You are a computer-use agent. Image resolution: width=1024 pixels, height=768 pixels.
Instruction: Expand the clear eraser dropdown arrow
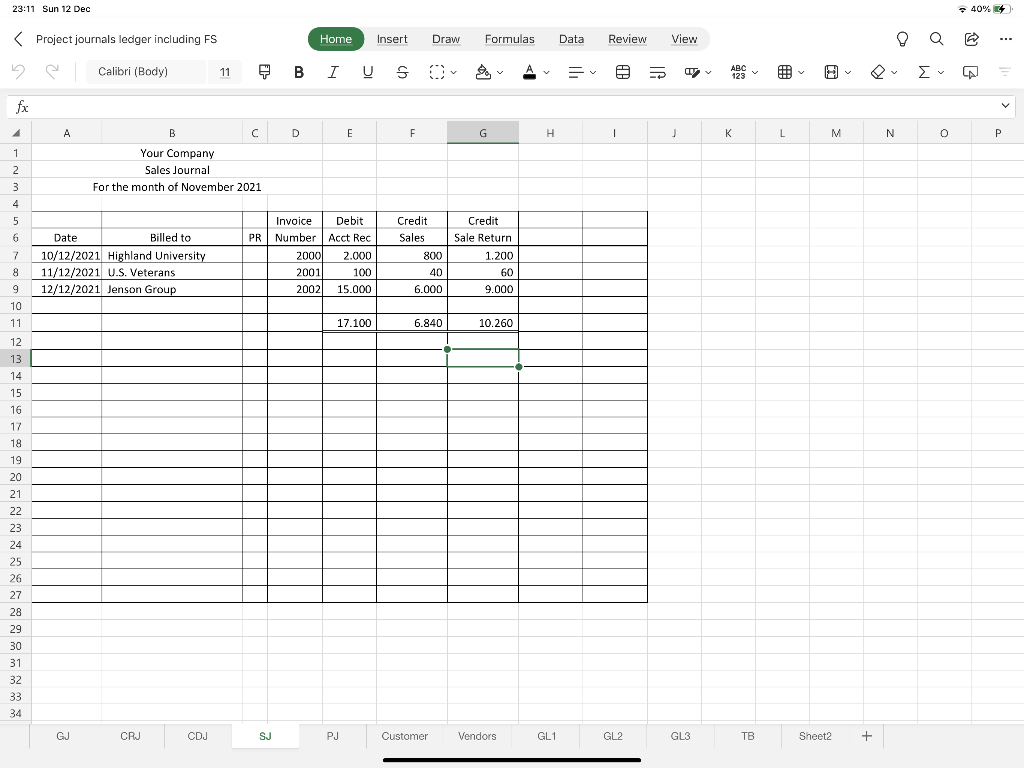coord(894,72)
